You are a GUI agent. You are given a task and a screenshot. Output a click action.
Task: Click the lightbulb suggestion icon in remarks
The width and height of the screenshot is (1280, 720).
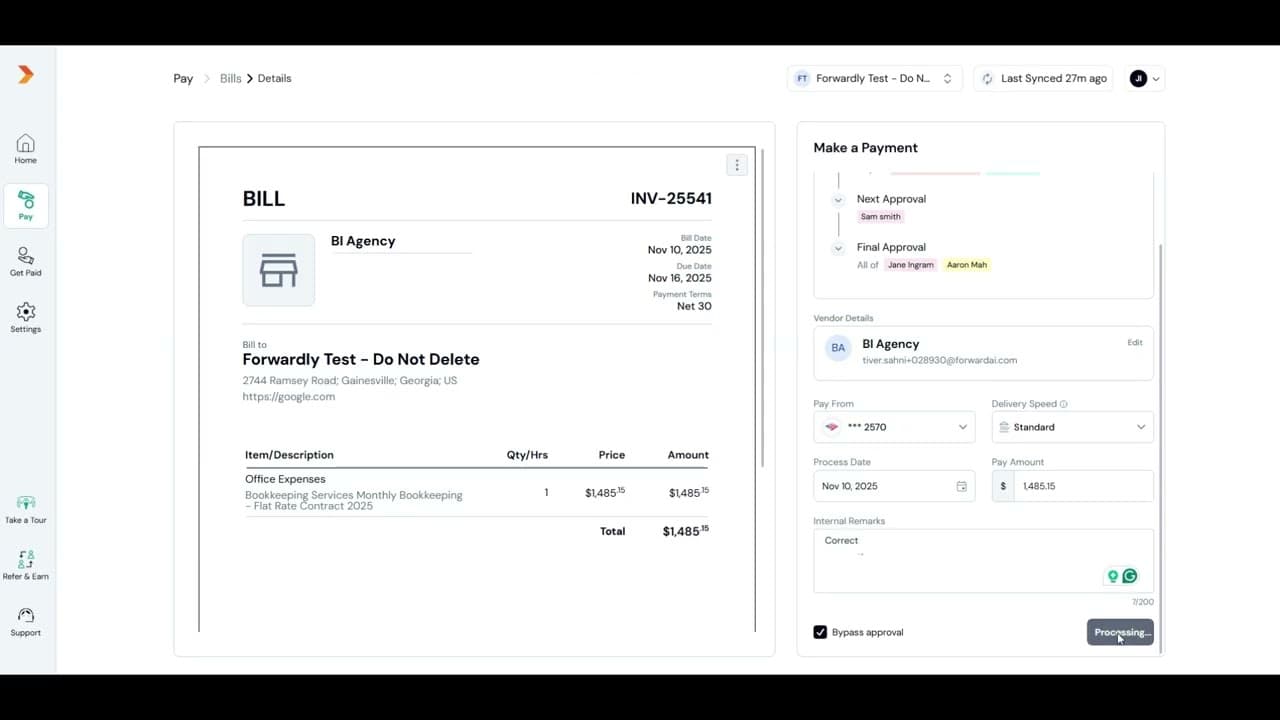tap(1112, 576)
